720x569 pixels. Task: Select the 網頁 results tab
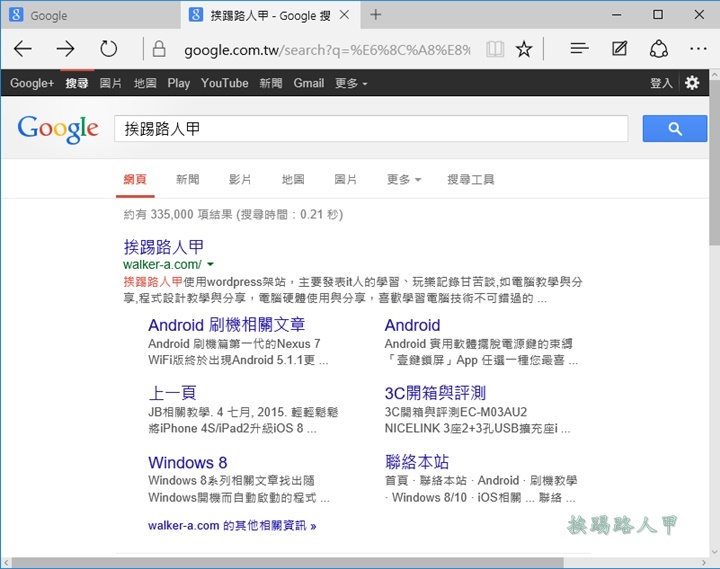(x=135, y=179)
